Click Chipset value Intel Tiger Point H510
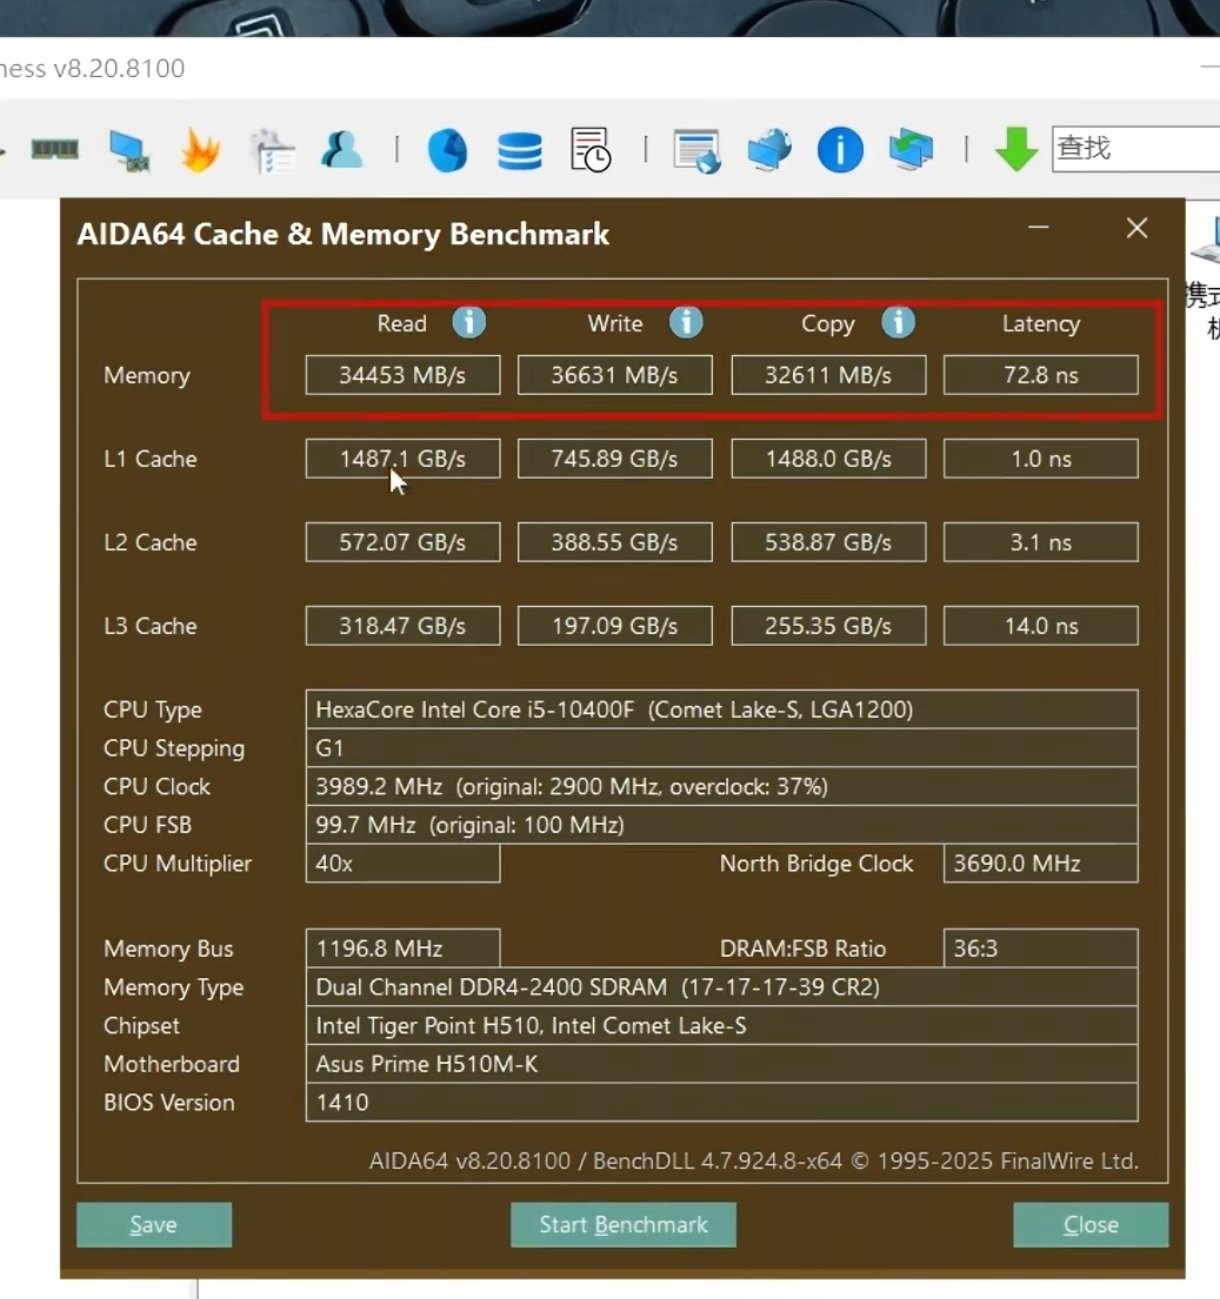The width and height of the screenshot is (1220, 1299). 722,1025
